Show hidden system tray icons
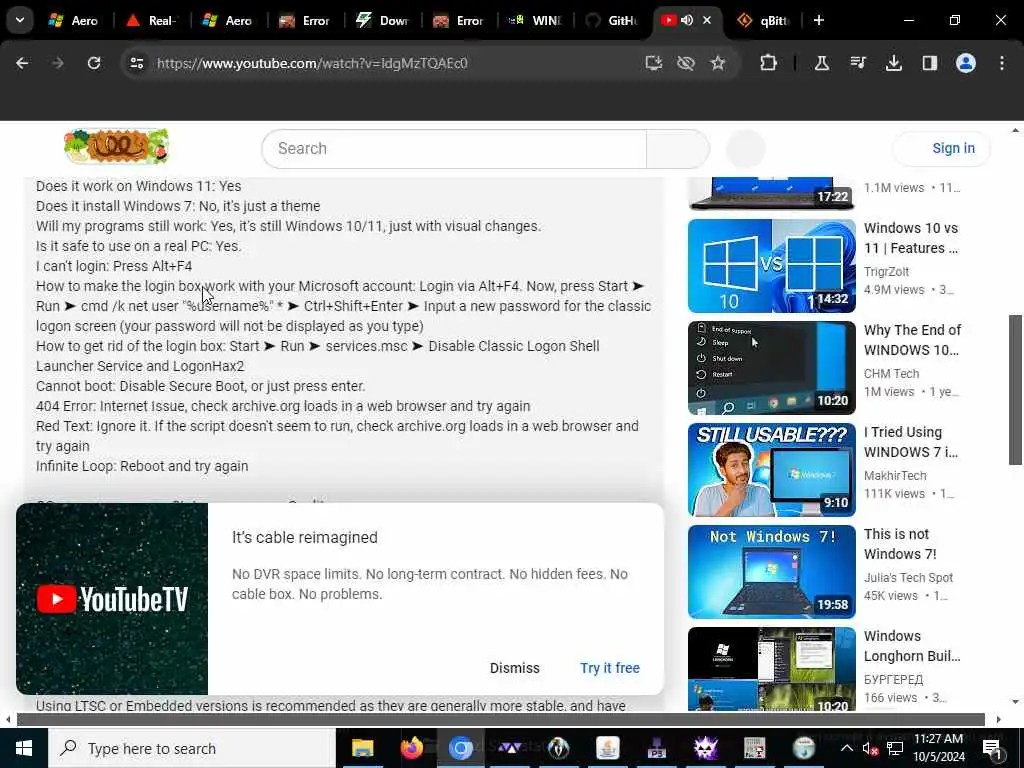The height and width of the screenshot is (768, 1024). (846, 748)
